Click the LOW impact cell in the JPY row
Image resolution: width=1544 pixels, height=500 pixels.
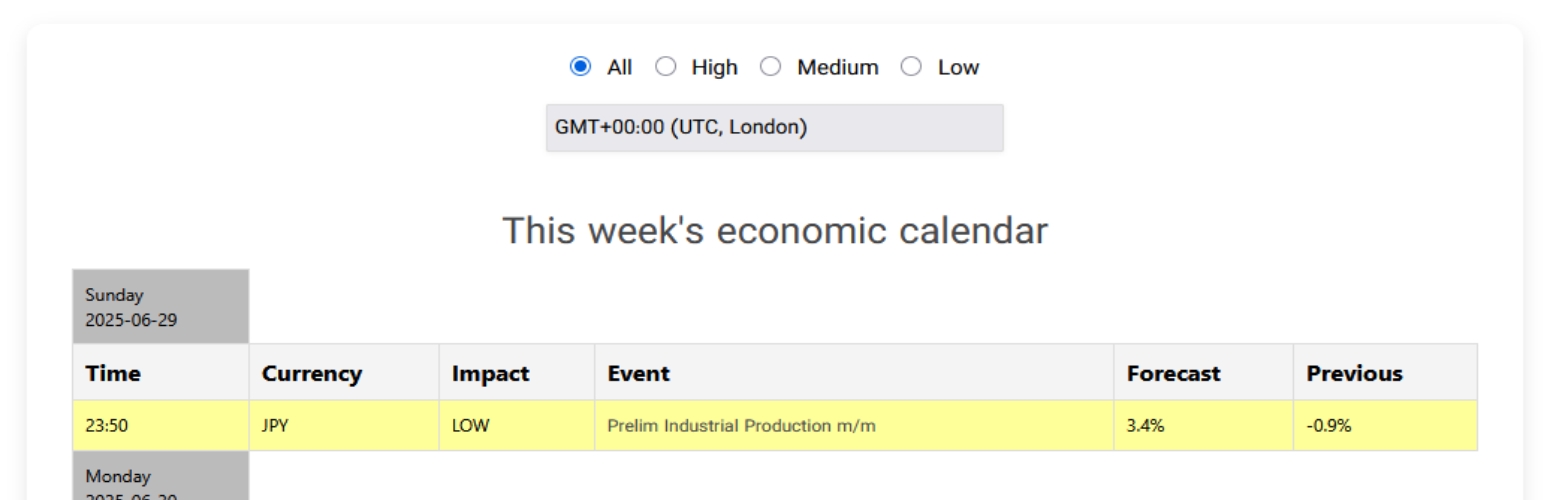coord(471,426)
